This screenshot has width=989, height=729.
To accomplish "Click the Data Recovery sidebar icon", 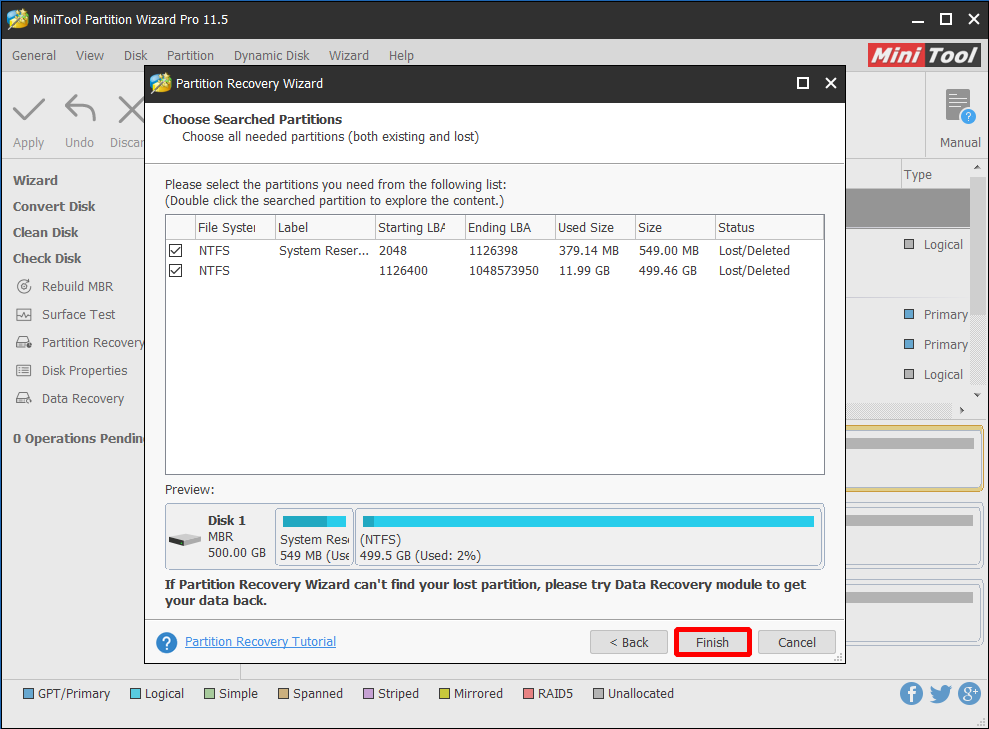I will click(x=24, y=399).
